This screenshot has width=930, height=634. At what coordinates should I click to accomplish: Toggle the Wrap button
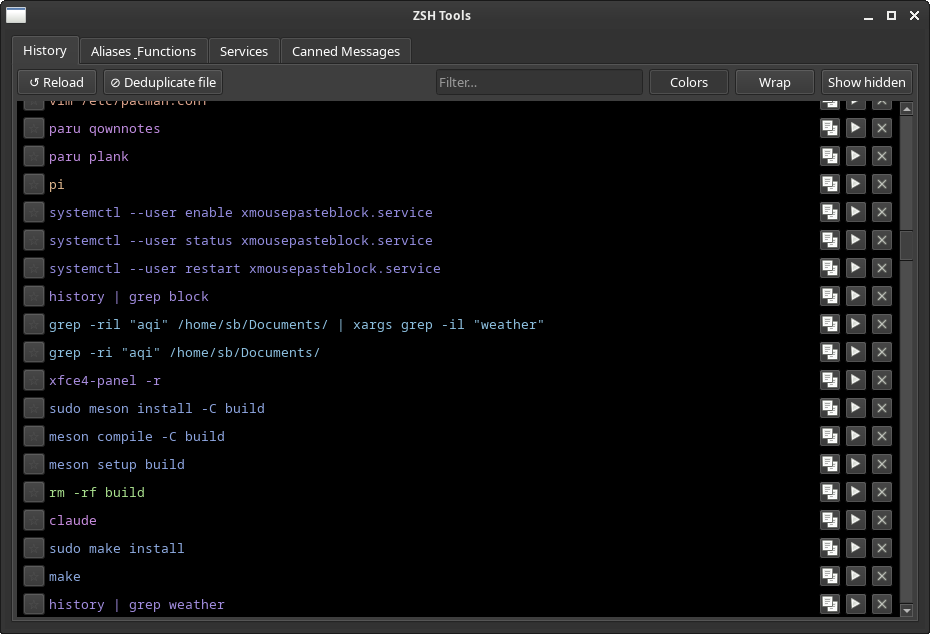pos(774,82)
